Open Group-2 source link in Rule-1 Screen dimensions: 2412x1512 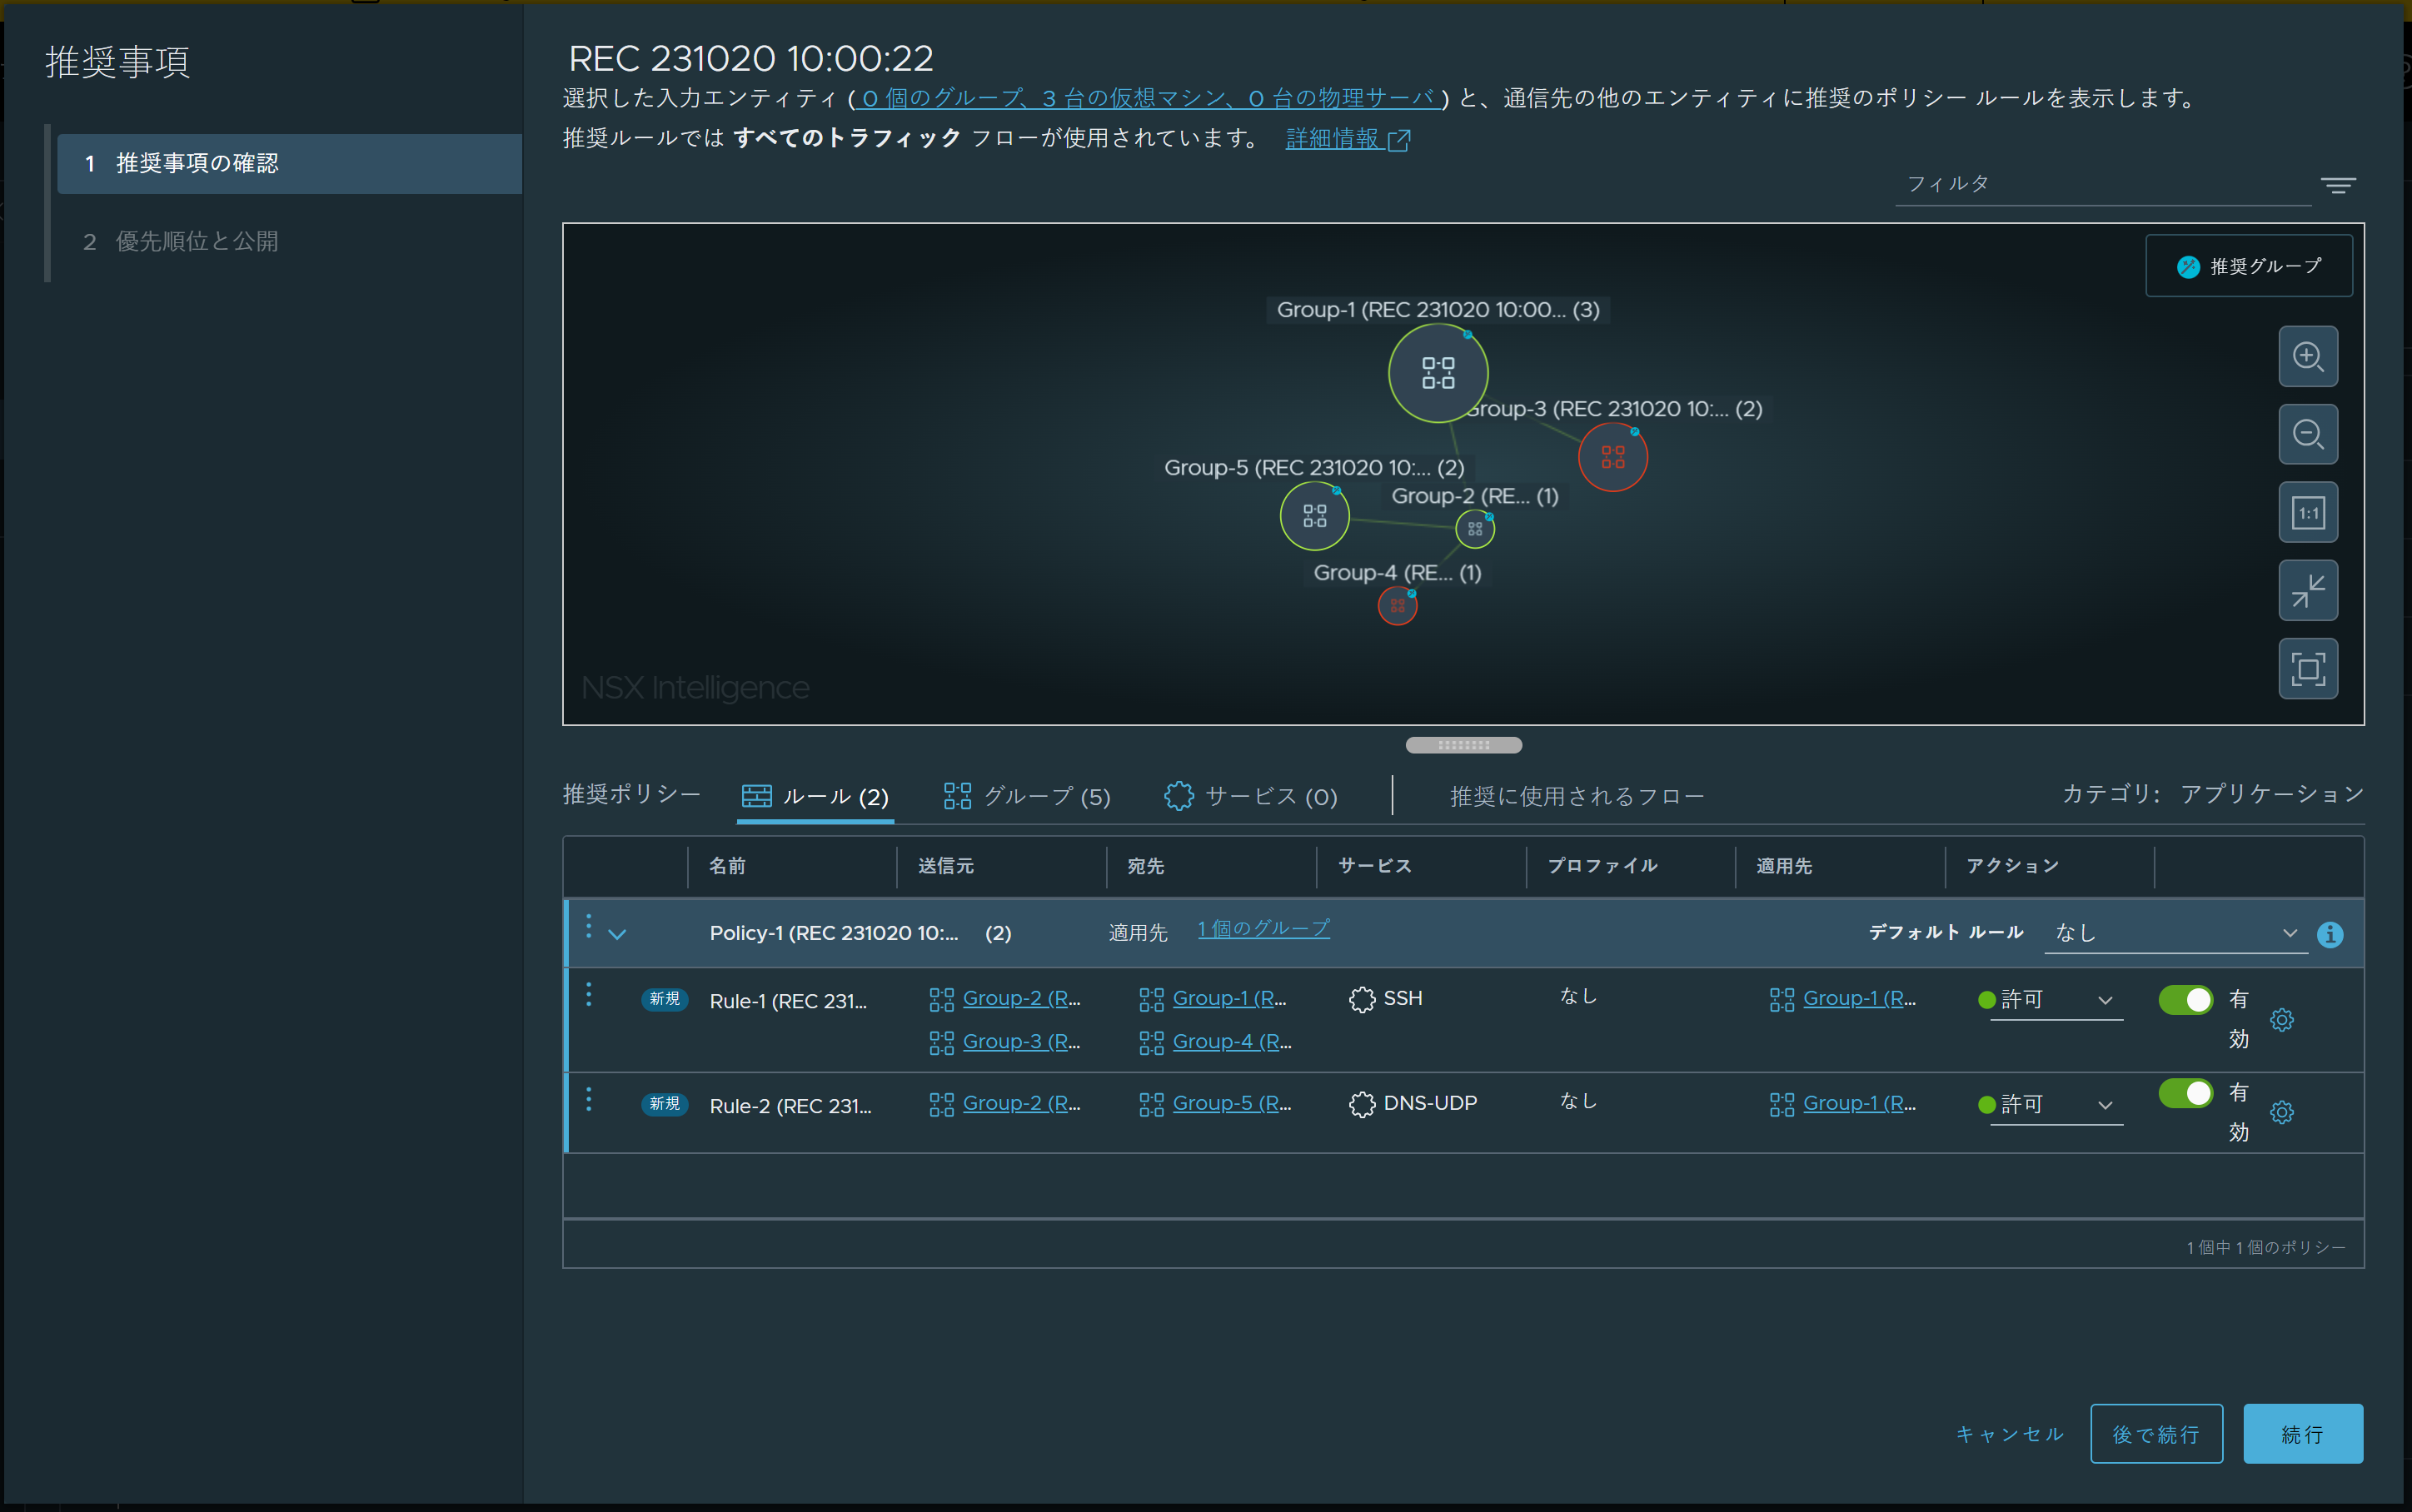1021,998
